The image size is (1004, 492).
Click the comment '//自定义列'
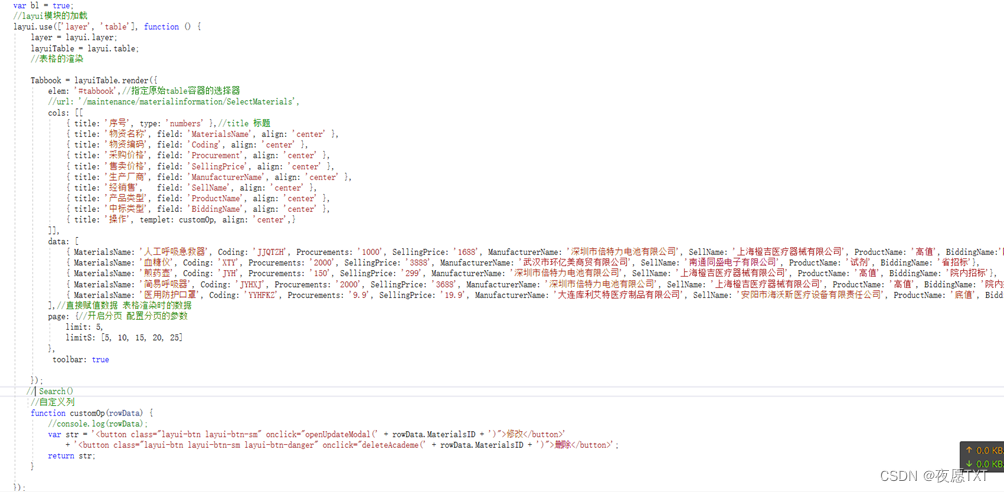53,402
